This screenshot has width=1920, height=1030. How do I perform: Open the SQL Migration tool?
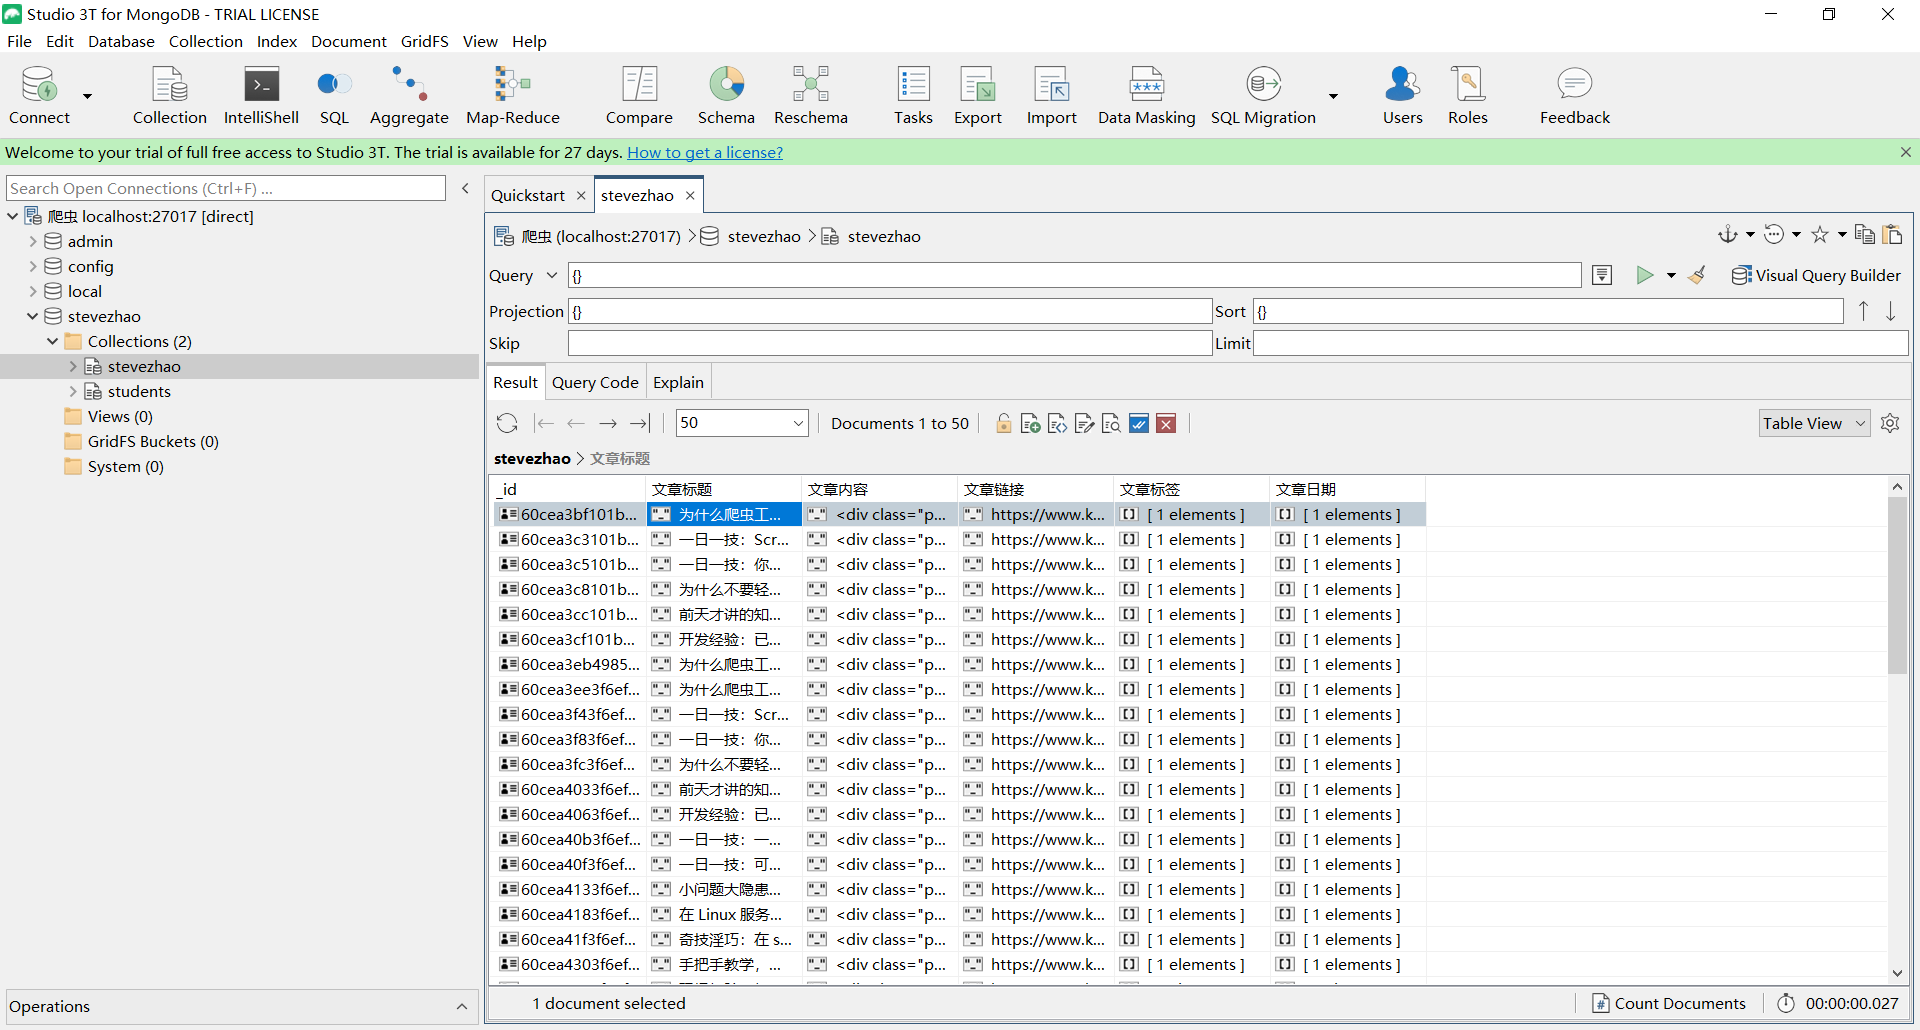(1263, 95)
